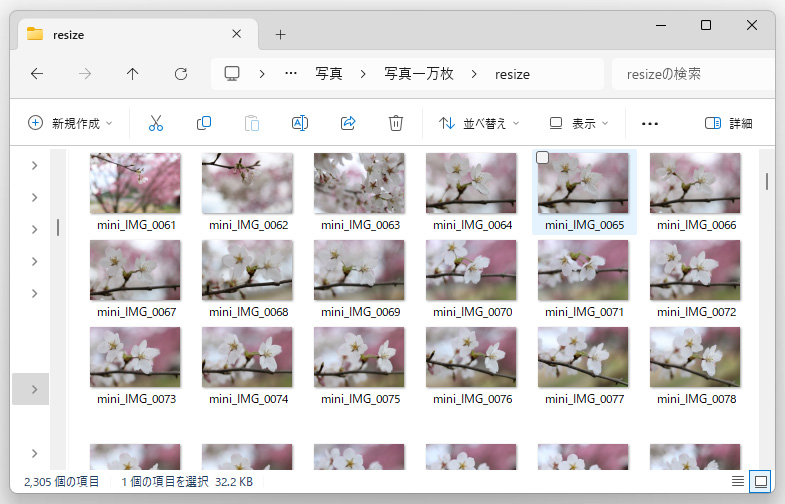The height and width of the screenshot is (504, 785).
Task: Select thumbnail mini_IMG_0068
Action: 247,270
